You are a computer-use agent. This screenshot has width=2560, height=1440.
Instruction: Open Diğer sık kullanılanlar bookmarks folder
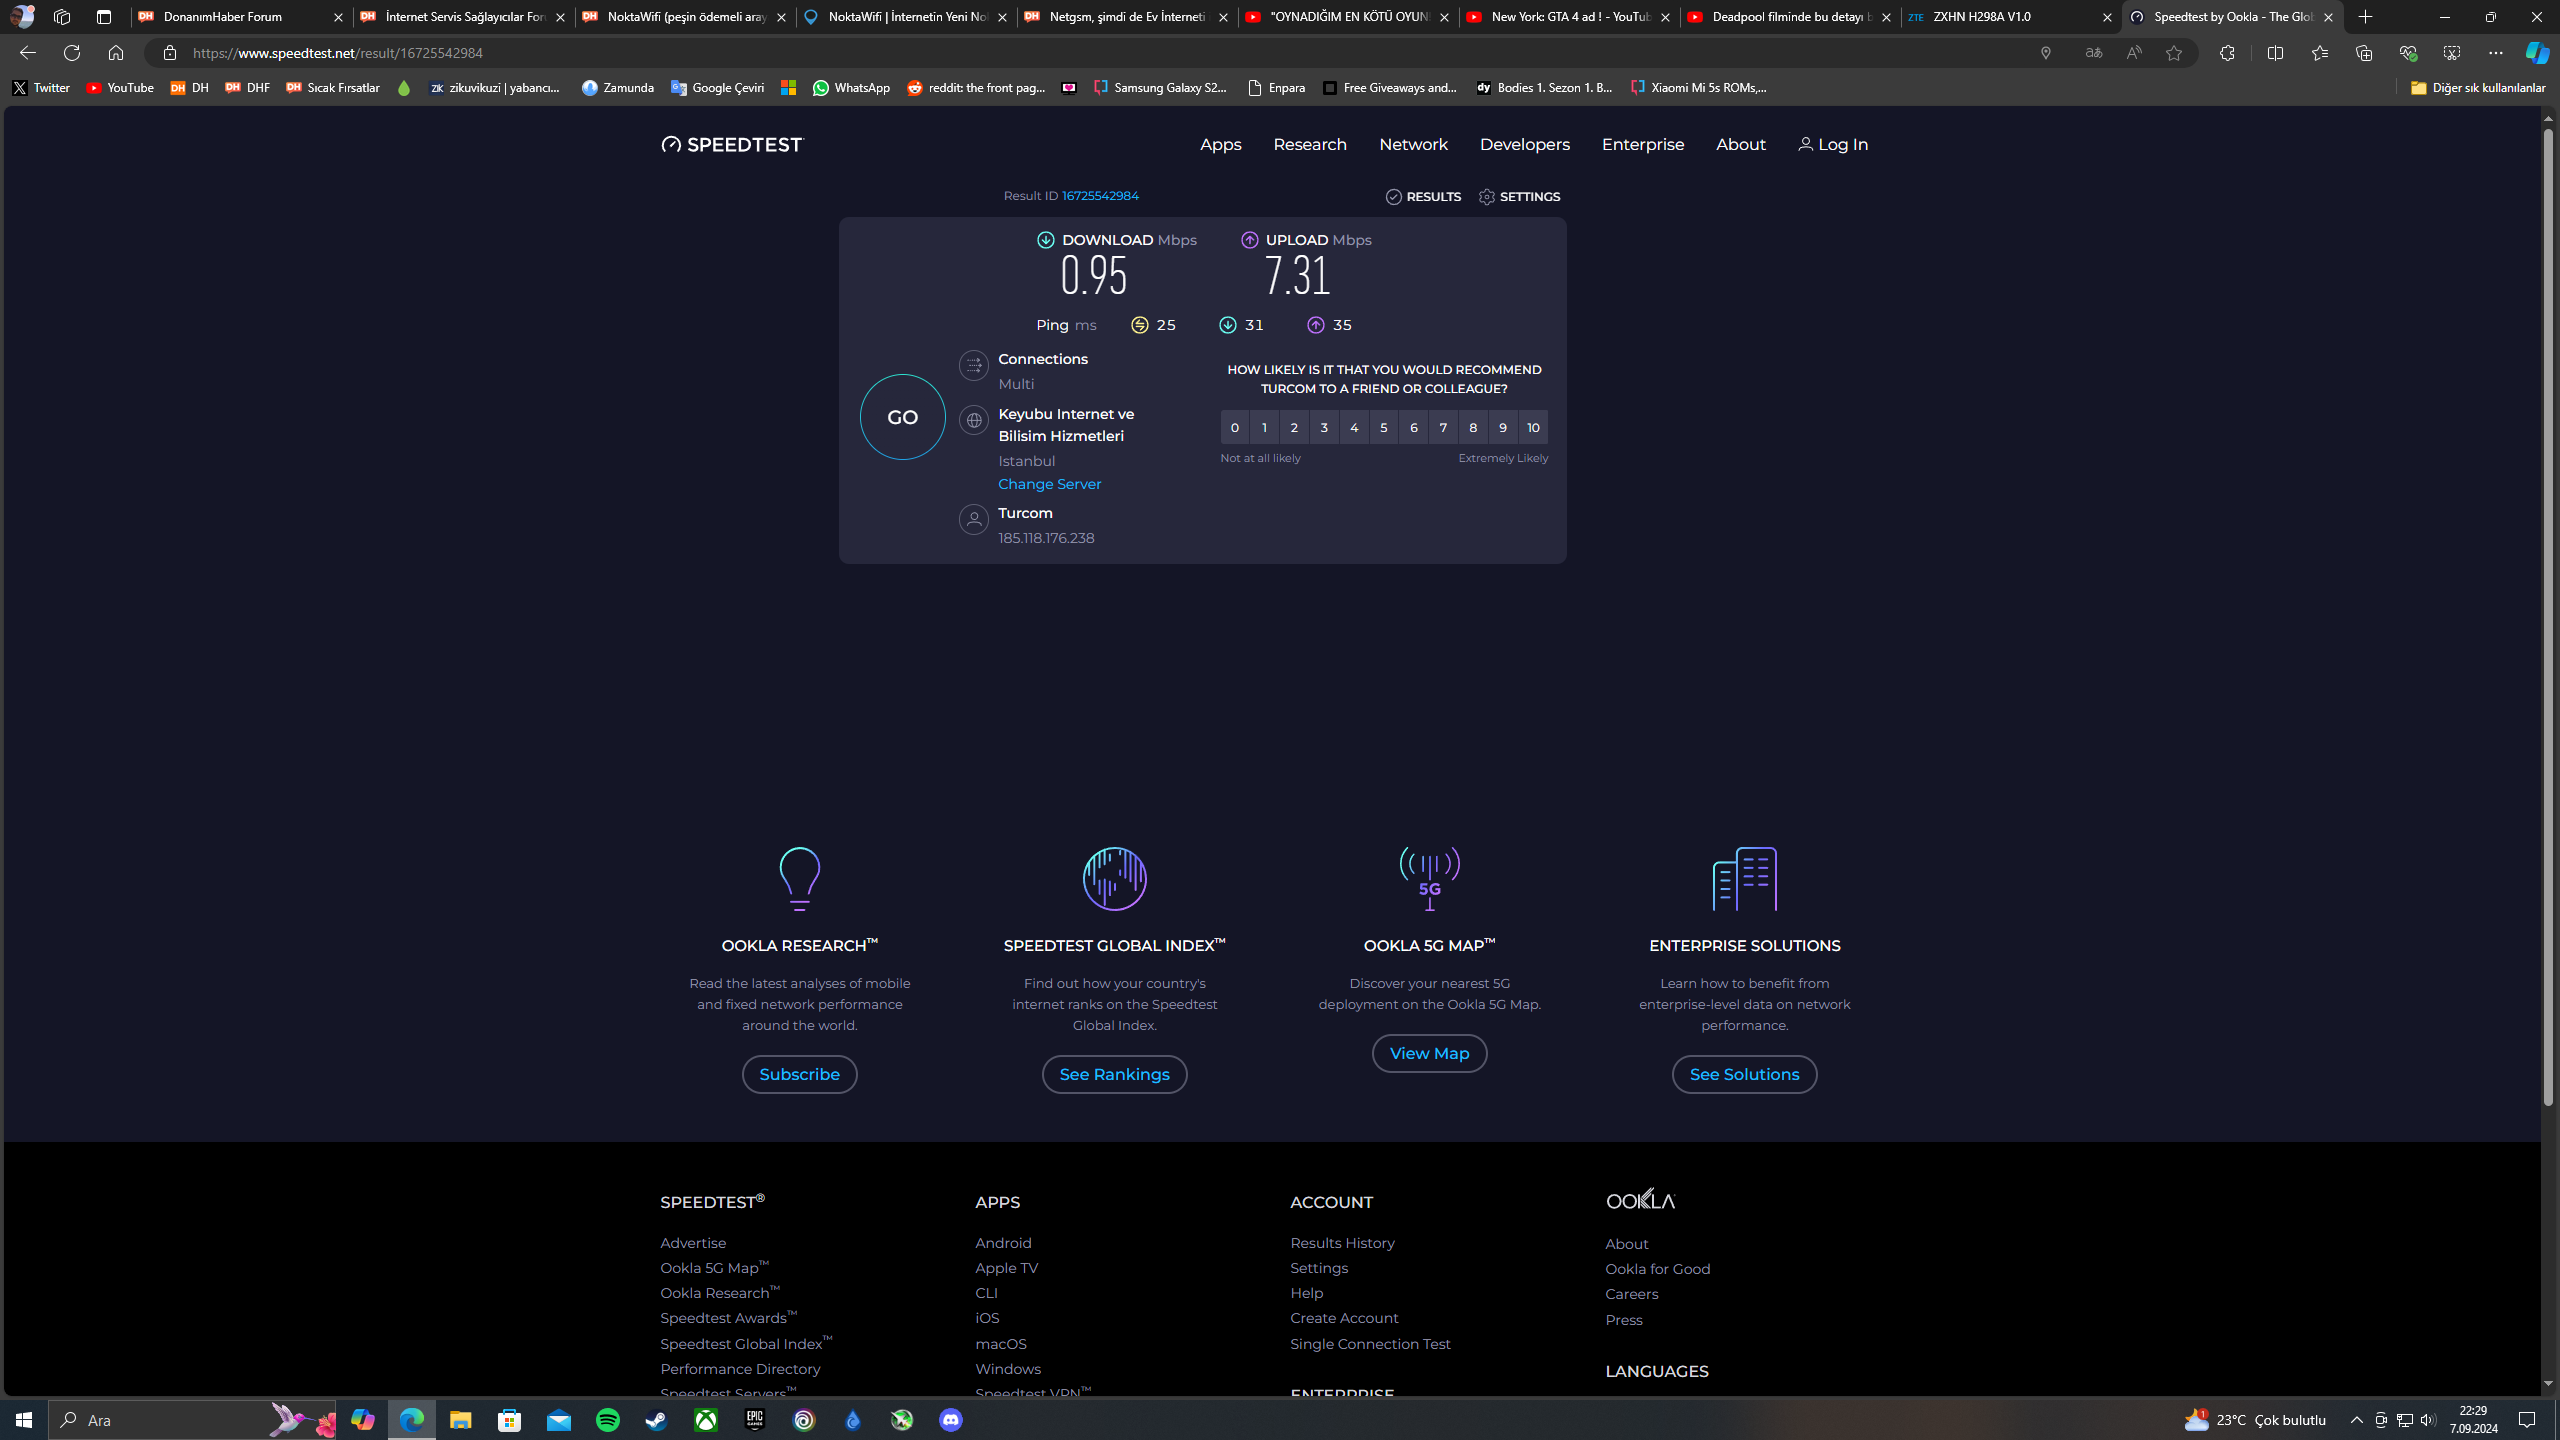pyautogui.click(x=2477, y=88)
